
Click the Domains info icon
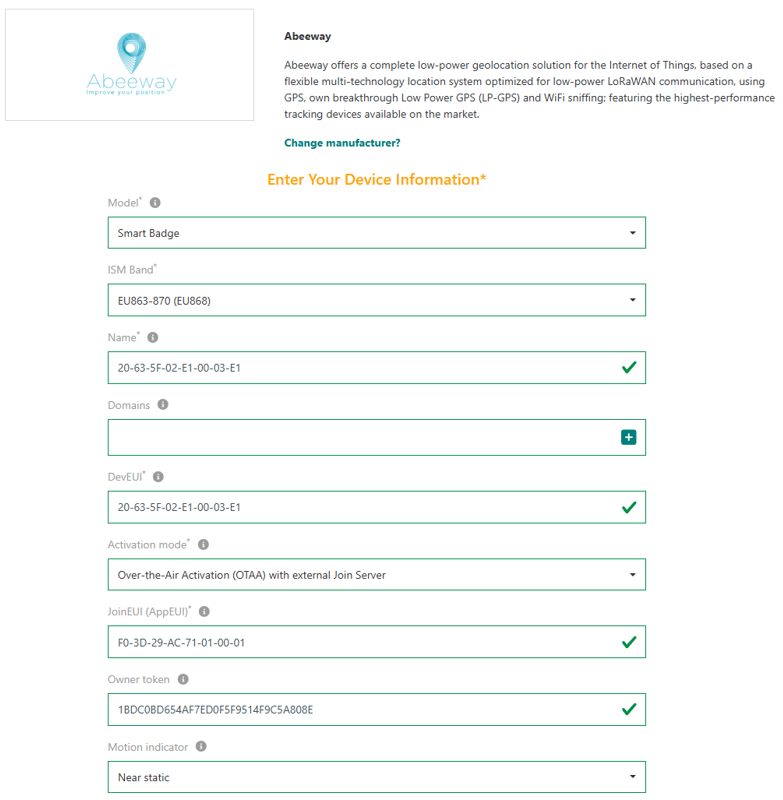click(163, 405)
